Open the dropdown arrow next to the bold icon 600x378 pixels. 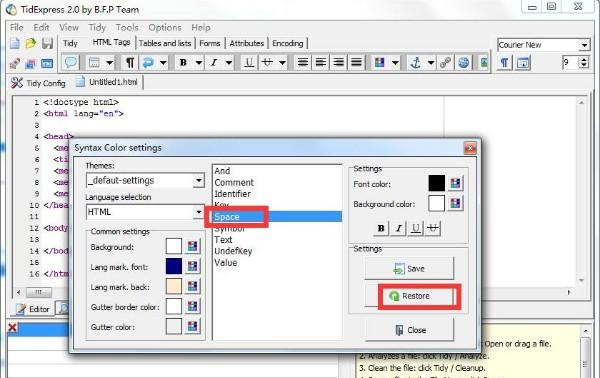(199, 62)
